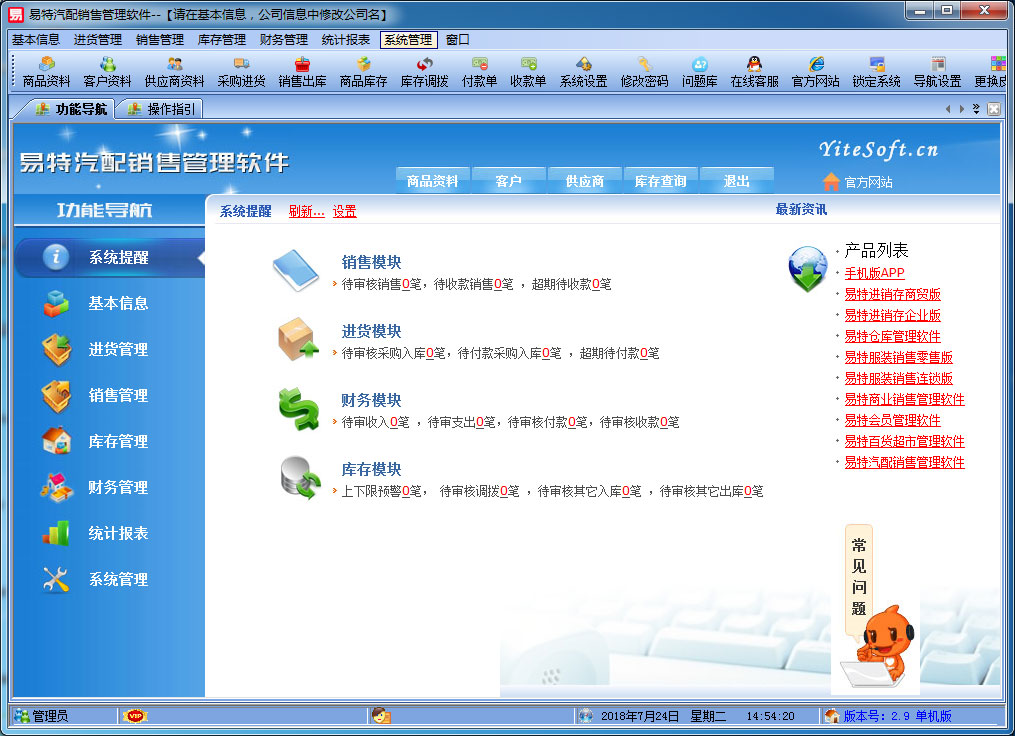The image size is (1015, 736).
Task: Click the 刷新 link
Action: tap(306, 211)
